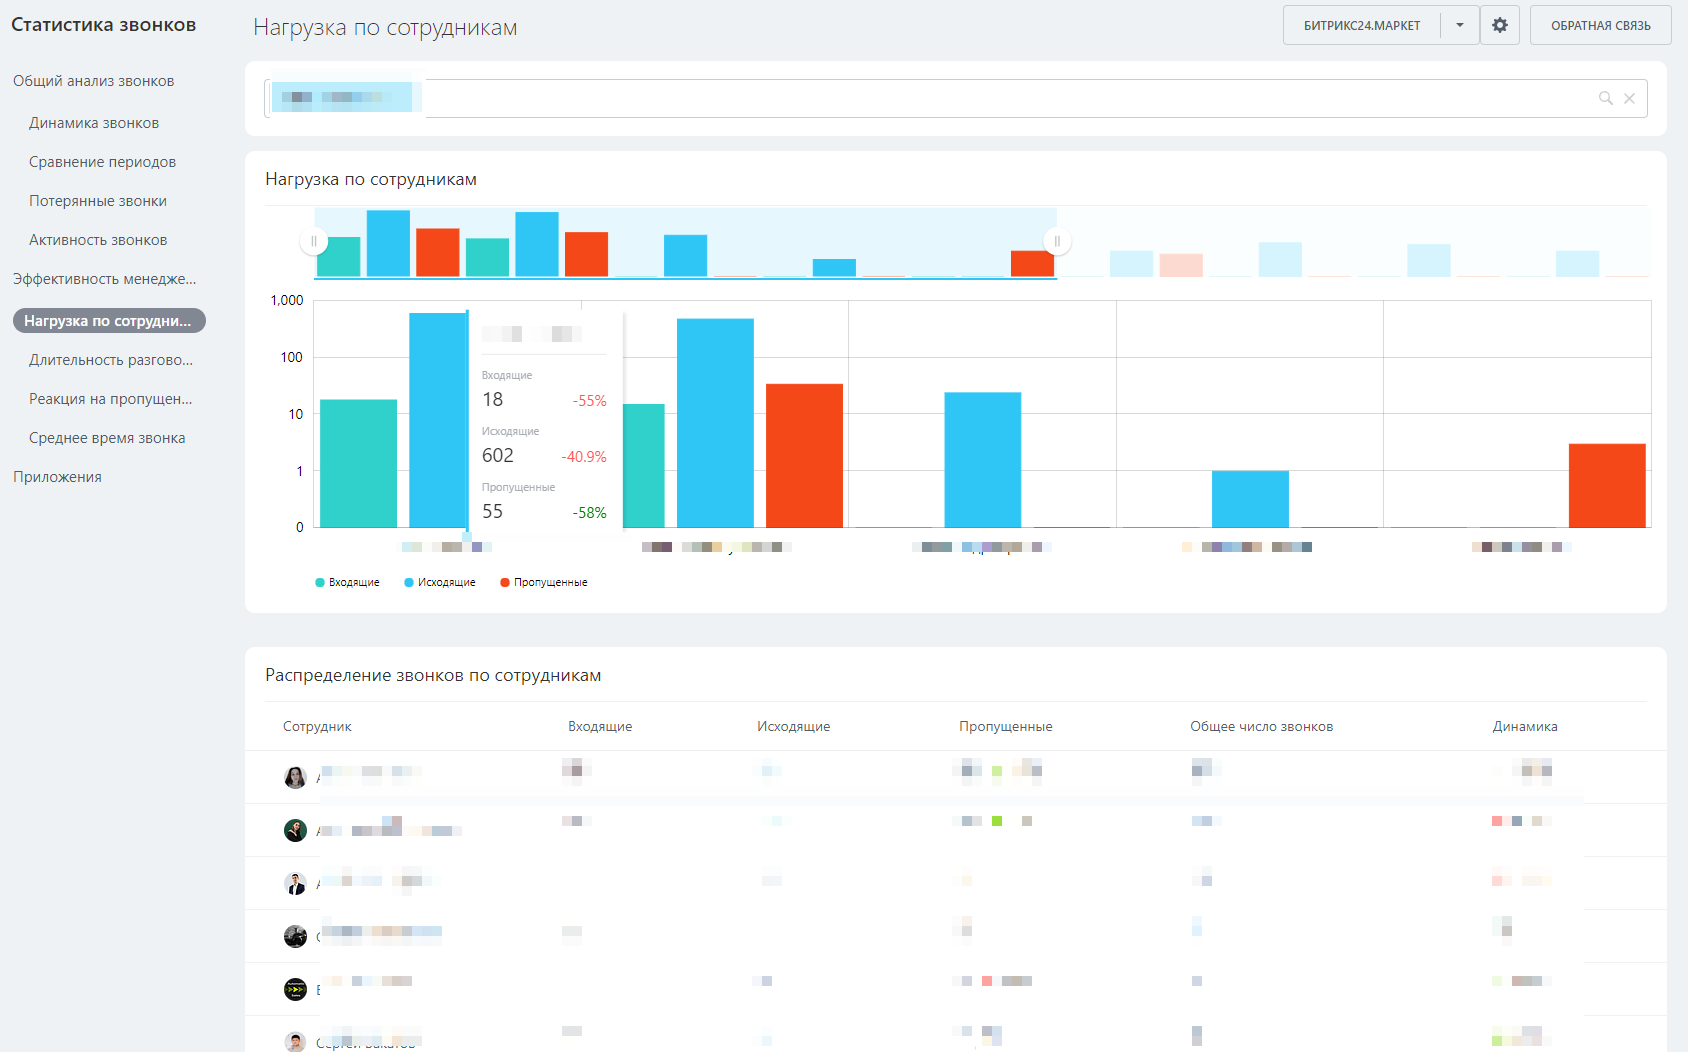The image size is (1688, 1058).
Task: Toggle Пропущенные series in chart legend
Action: pos(544,582)
